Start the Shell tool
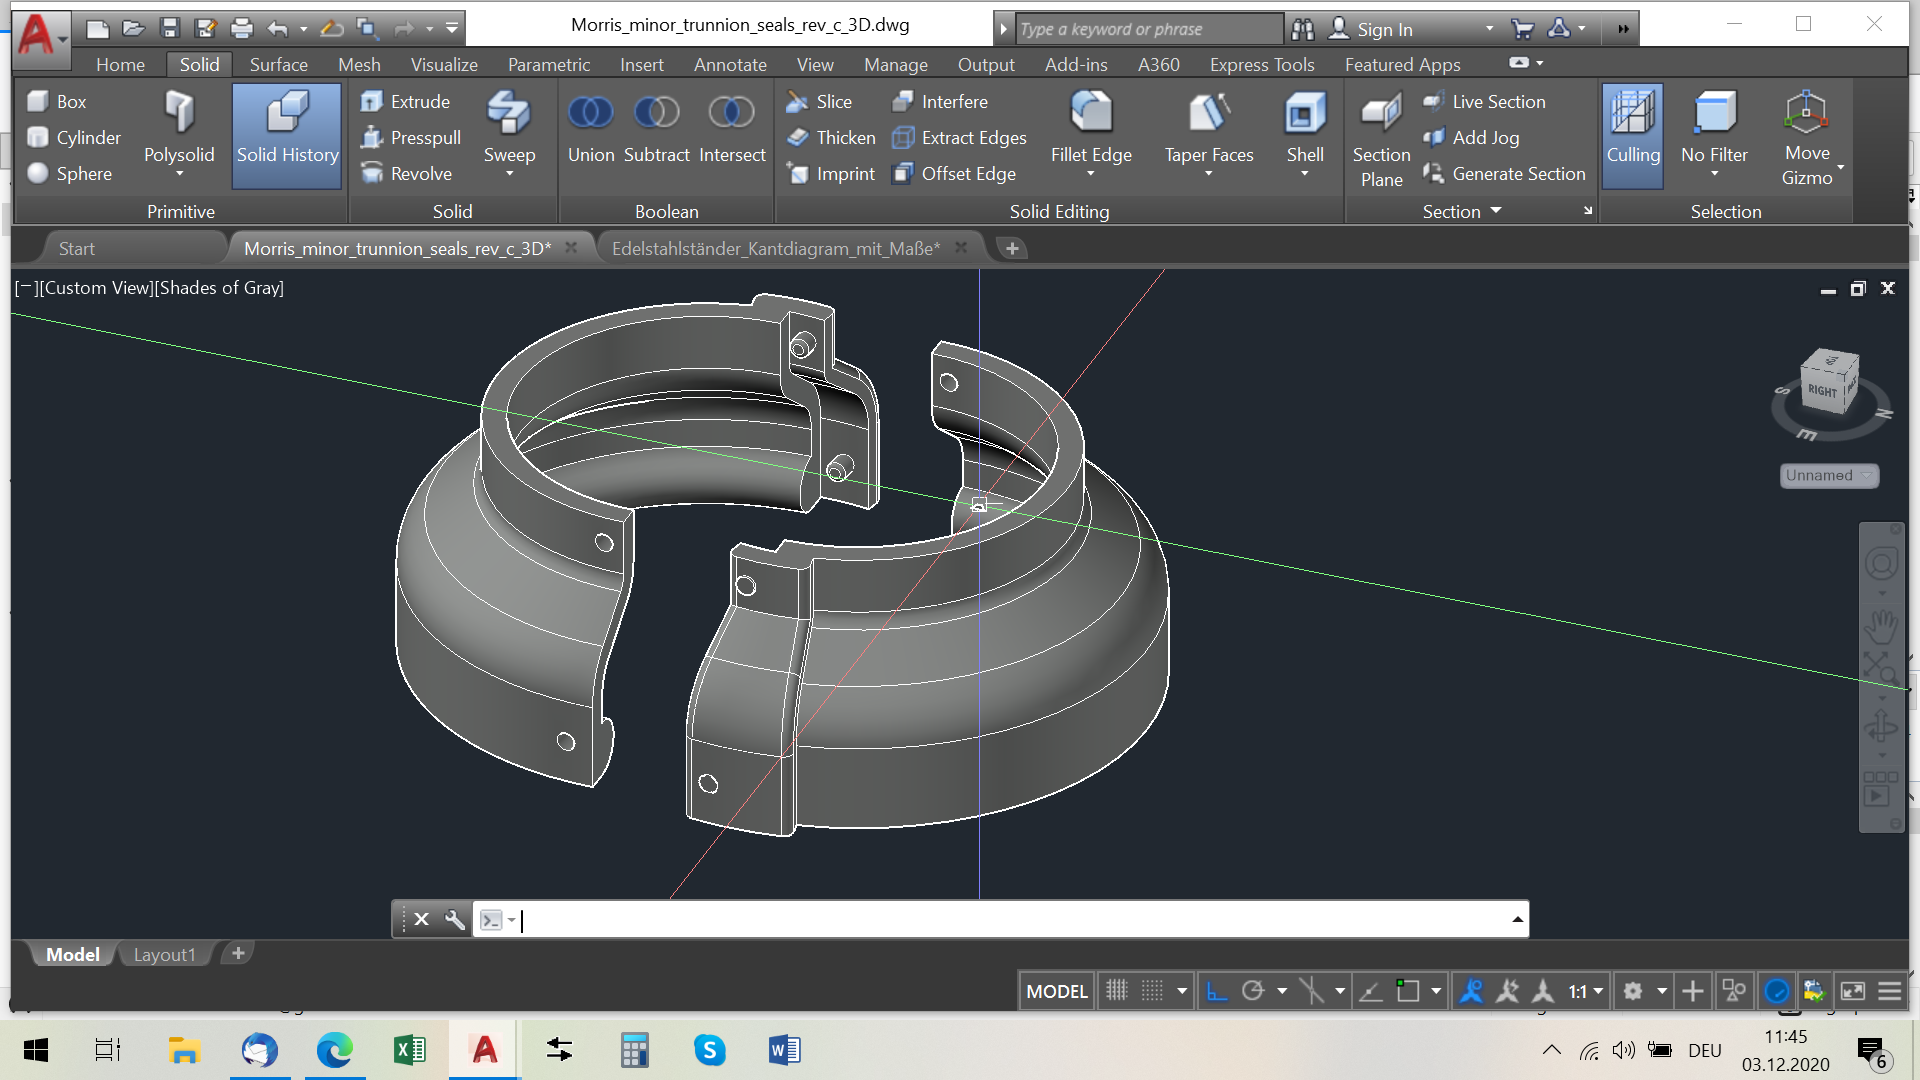This screenshot has height=1080, width=1920. click(x=1305, y=128)
